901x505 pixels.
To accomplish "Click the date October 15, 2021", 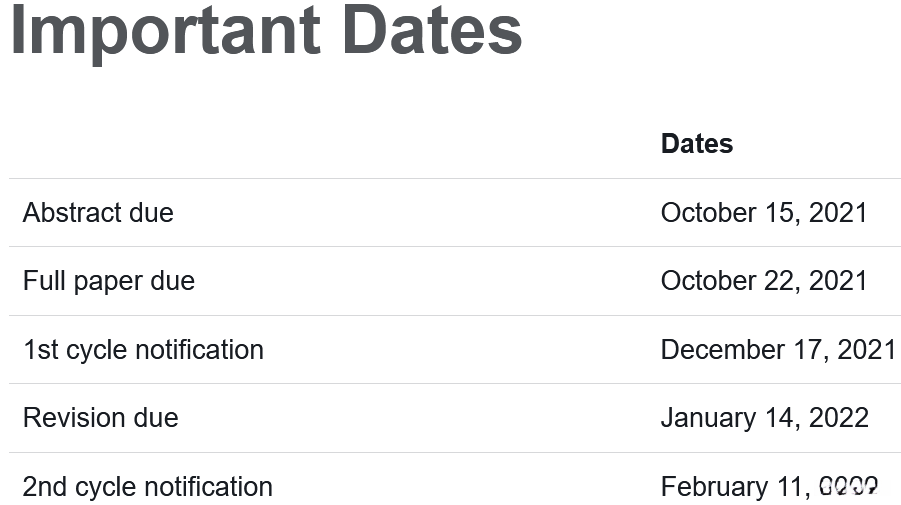I will (x=764, y=213).
